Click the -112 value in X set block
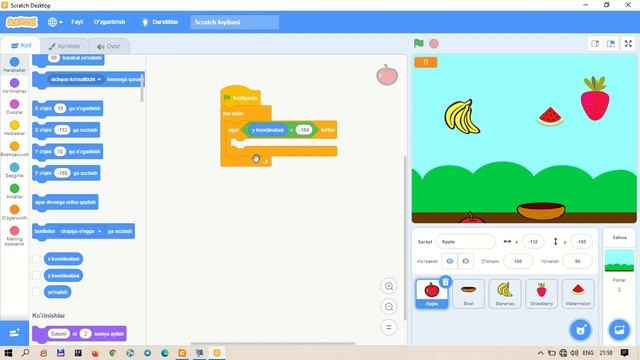 tap(62, 130)
